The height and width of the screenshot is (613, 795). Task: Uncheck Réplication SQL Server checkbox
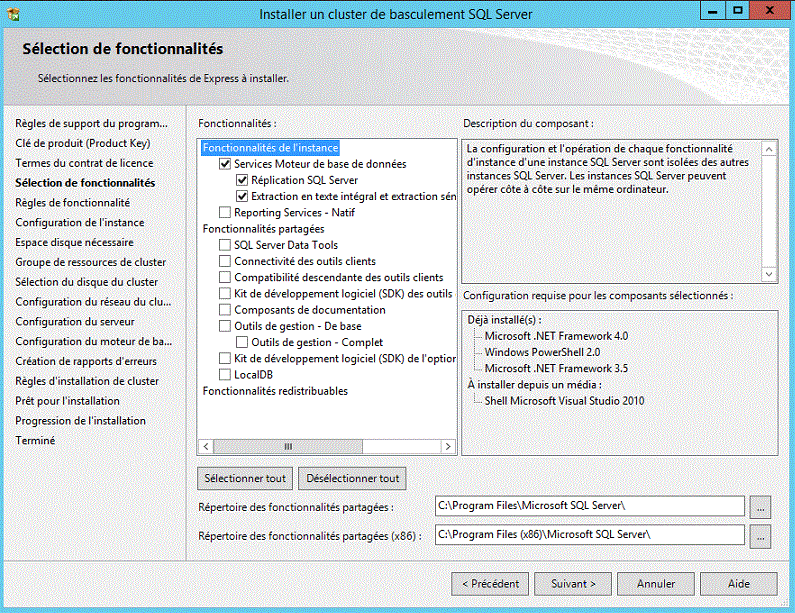click(x=242, y=180)
